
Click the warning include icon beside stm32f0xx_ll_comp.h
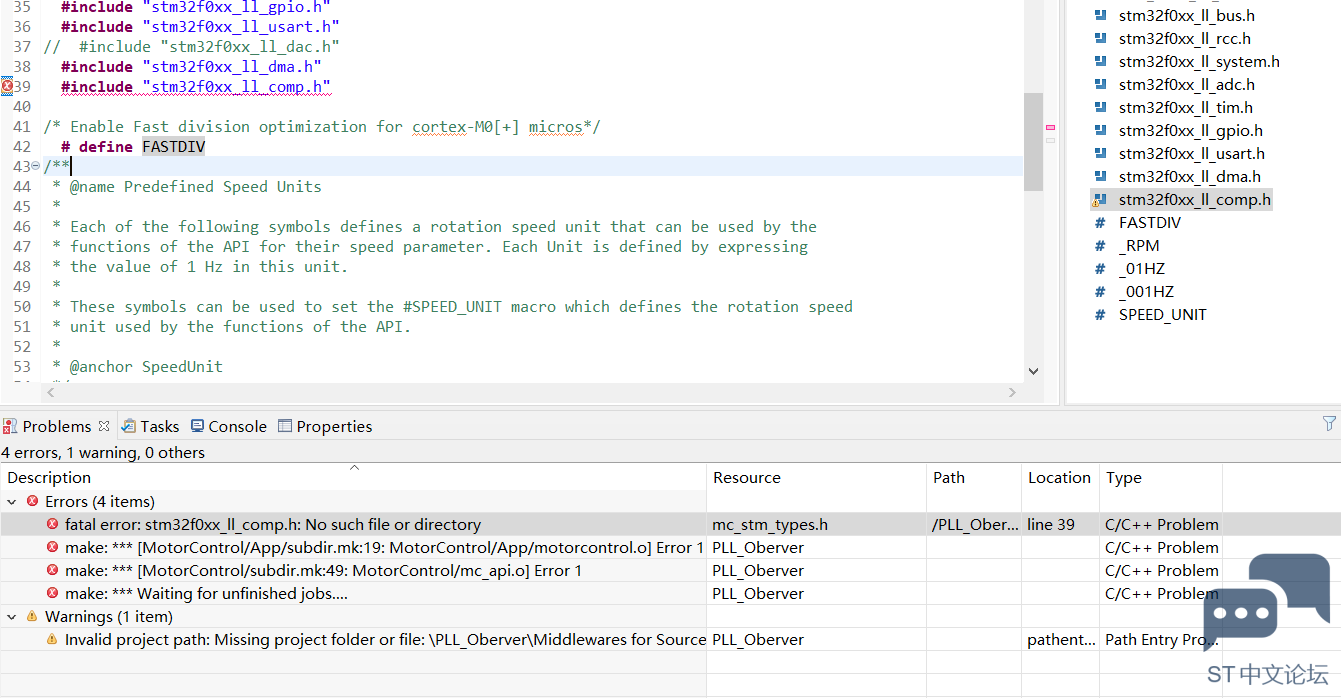pyautogui.click(x=1100, y=200)
